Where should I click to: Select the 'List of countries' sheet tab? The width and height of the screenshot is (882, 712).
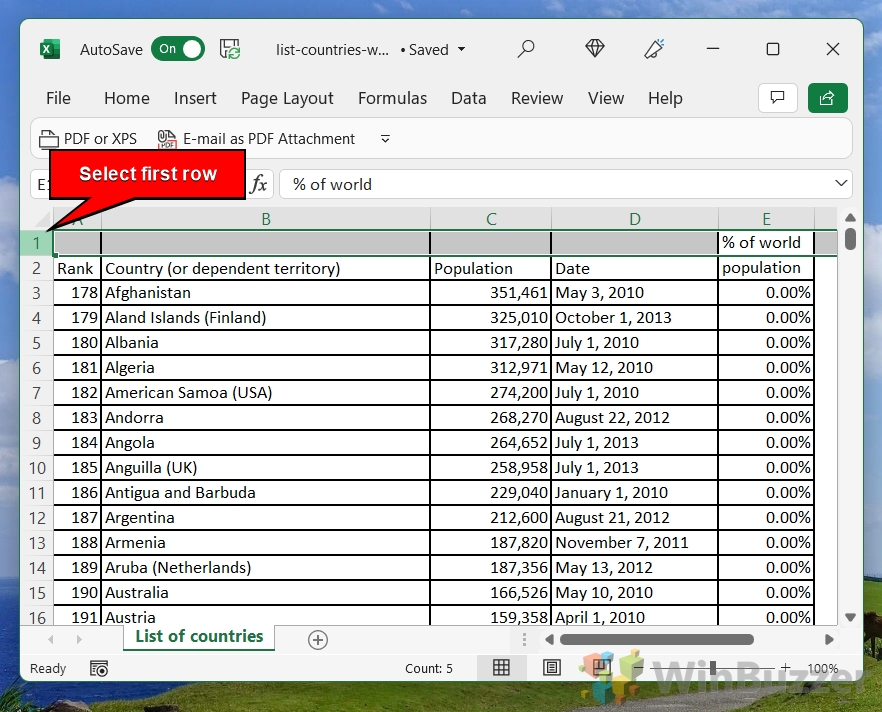(x=199, y=637)
